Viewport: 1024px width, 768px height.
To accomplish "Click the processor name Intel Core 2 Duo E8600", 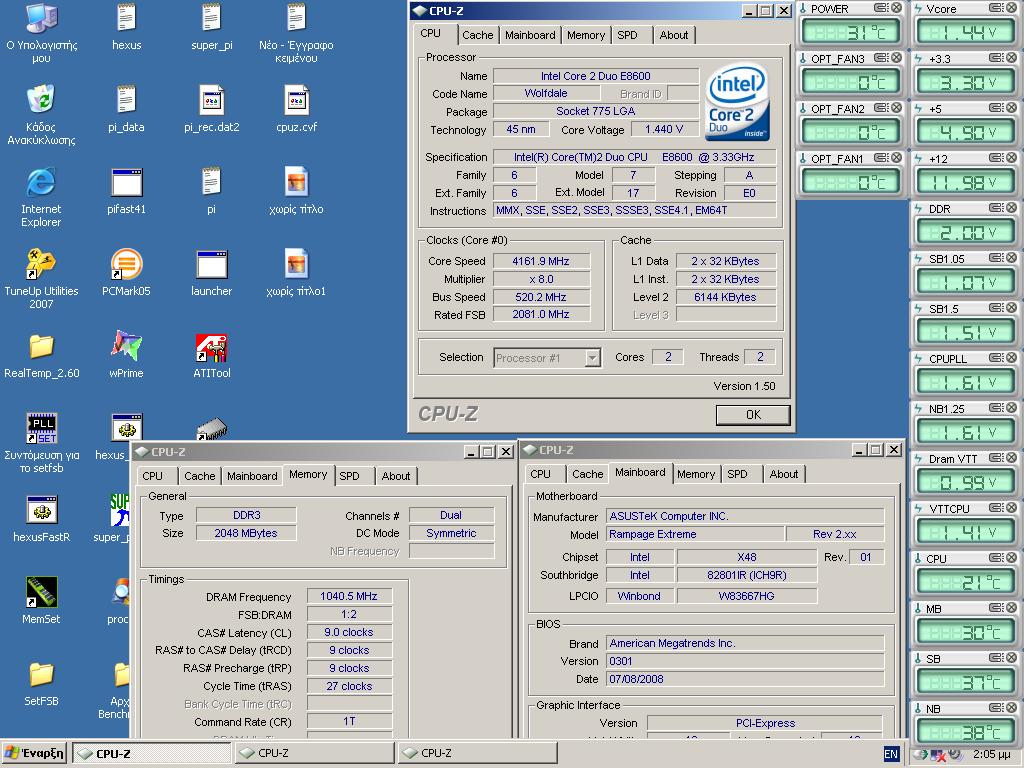I will [x=596, y=76].
